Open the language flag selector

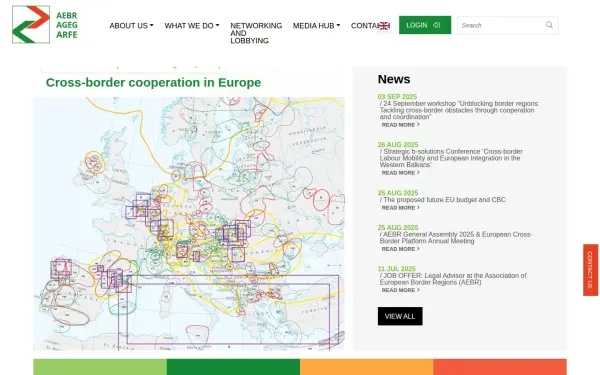[x=384, y=26]
